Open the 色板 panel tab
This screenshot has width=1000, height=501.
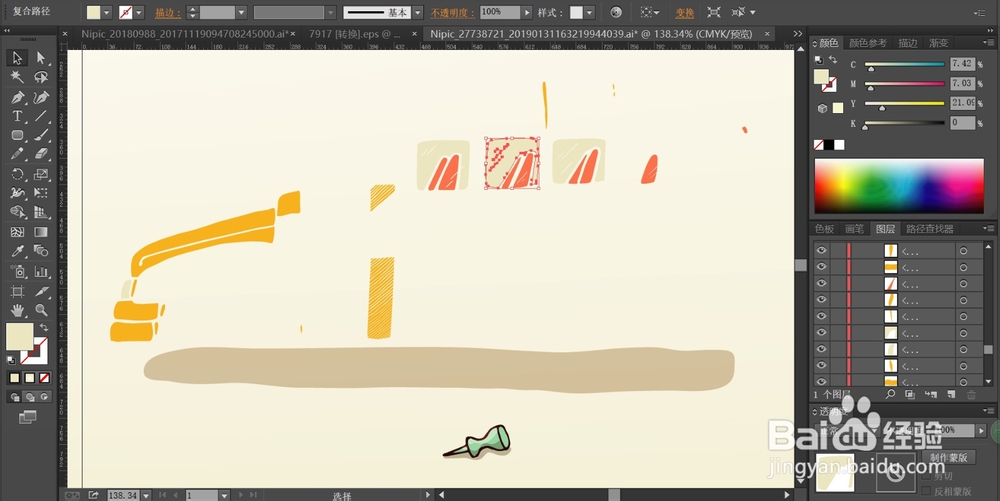coord(824,229)
